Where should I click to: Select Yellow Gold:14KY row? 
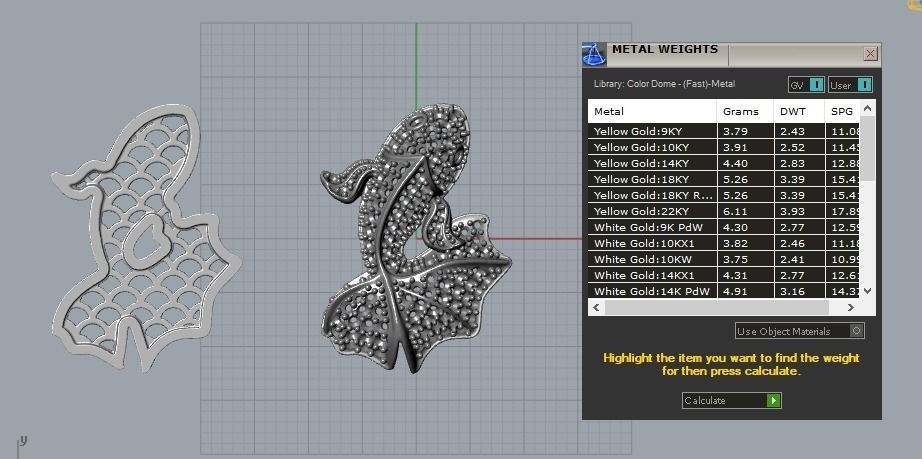(724, 163)
